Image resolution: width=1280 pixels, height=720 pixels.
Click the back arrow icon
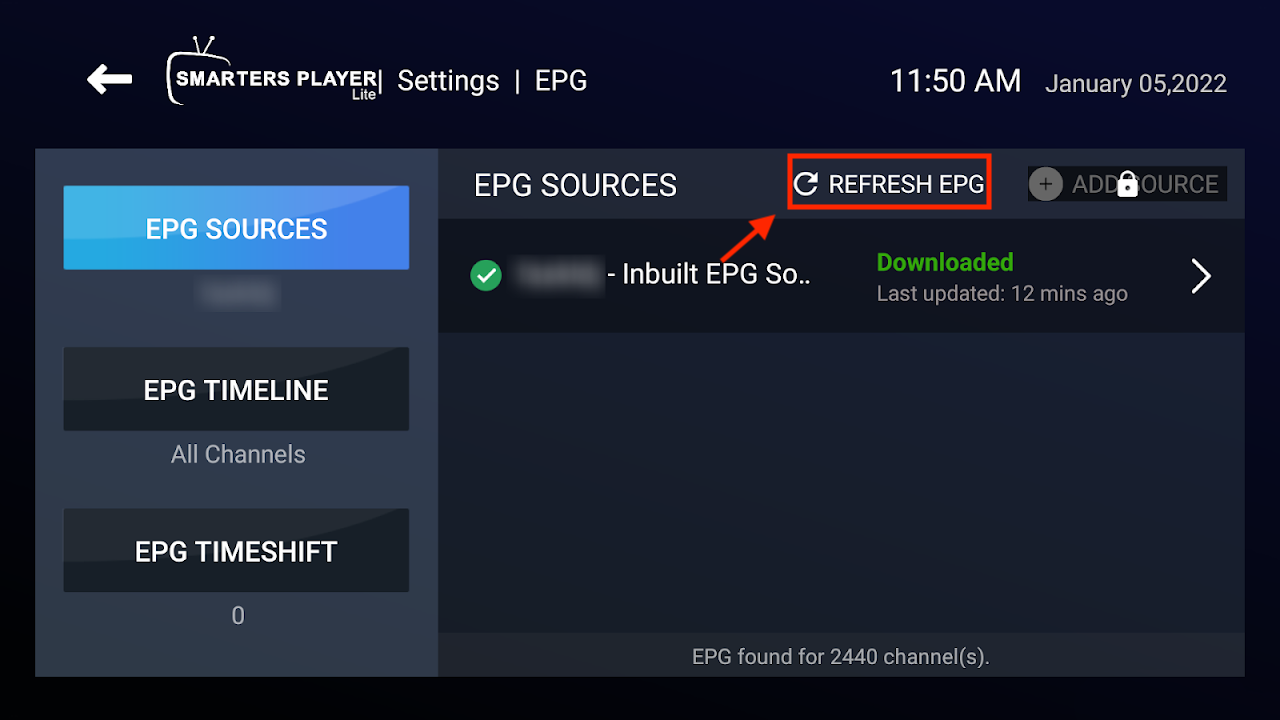point(110,80)
